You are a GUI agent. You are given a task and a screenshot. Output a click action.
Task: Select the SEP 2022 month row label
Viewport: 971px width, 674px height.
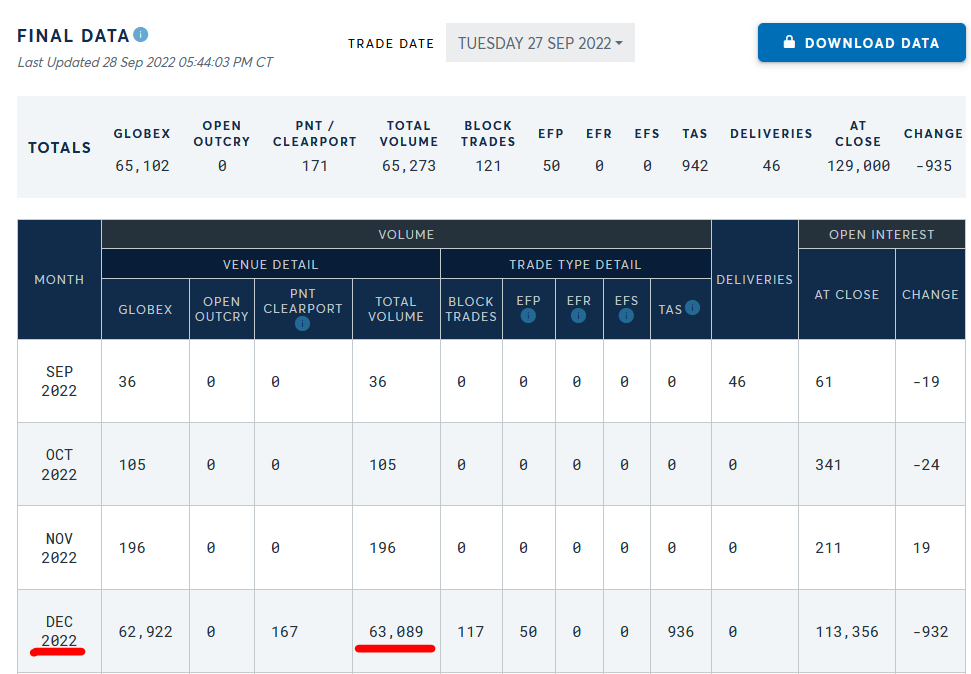pos(59,381)
